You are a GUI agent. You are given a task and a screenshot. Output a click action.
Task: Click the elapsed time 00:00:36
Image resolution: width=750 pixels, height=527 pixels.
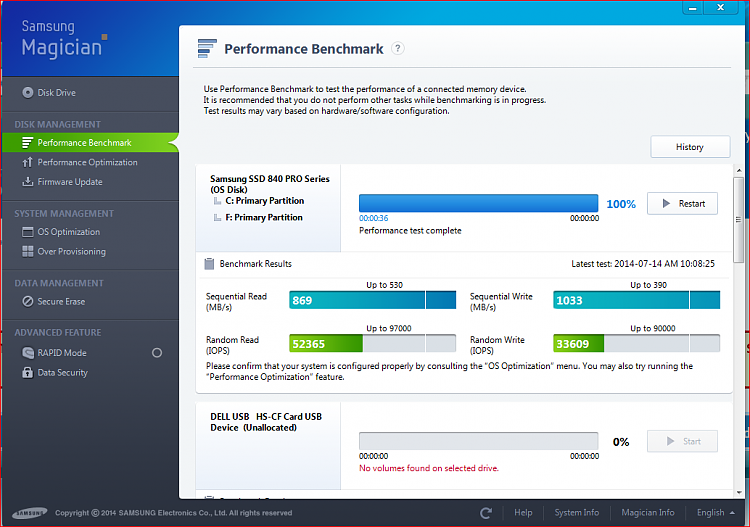374,218
